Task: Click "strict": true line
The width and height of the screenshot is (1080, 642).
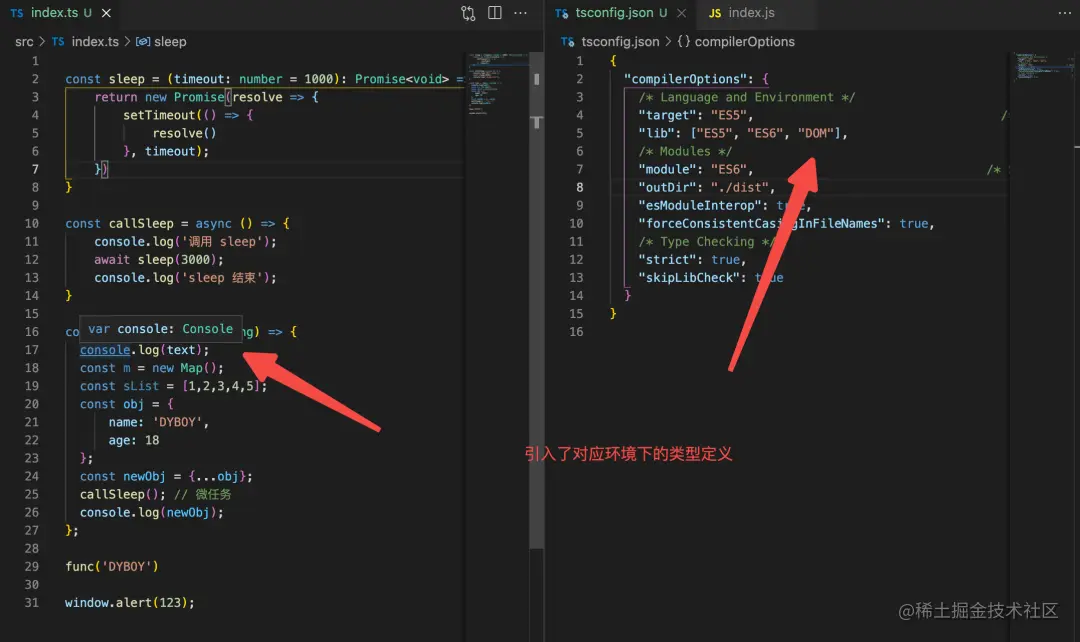Action: click(x=692, y=260)
